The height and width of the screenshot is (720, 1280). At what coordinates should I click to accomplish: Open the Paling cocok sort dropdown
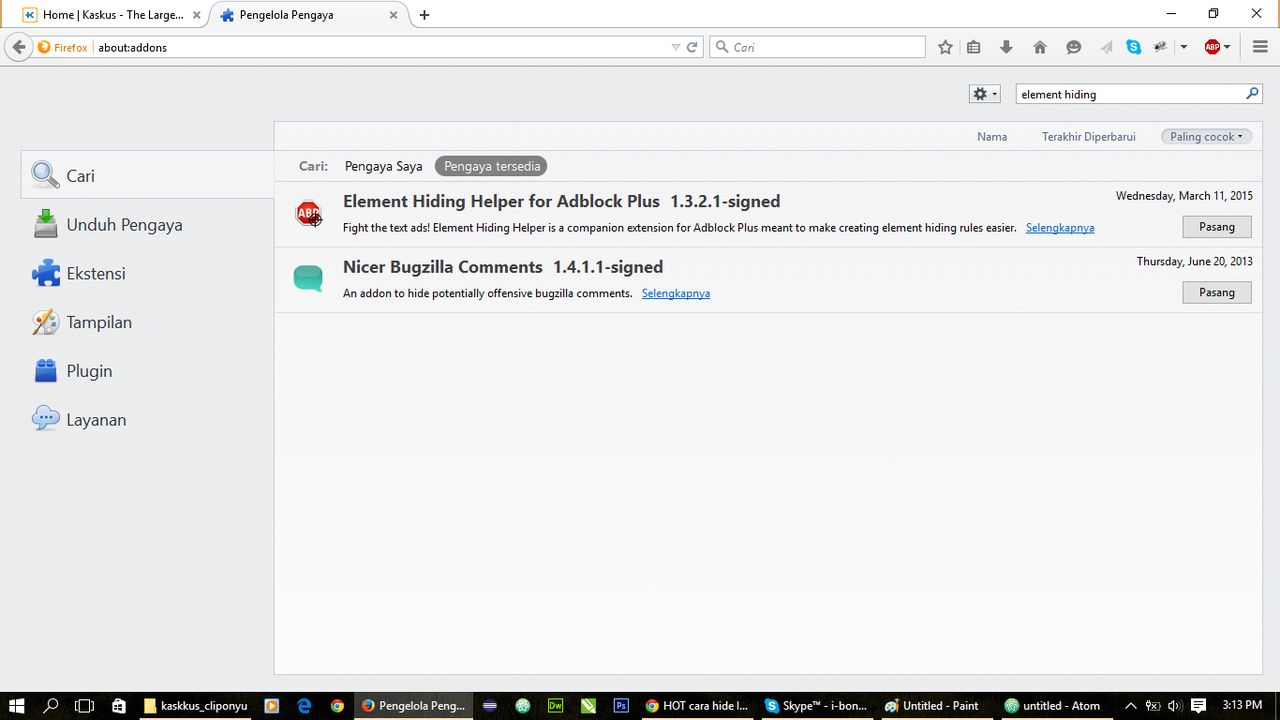(x=1206, y=136)
